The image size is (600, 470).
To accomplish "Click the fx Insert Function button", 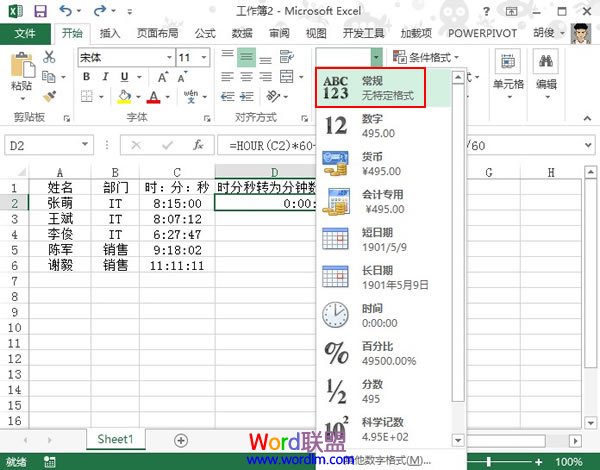I will [x=198, y=145].
